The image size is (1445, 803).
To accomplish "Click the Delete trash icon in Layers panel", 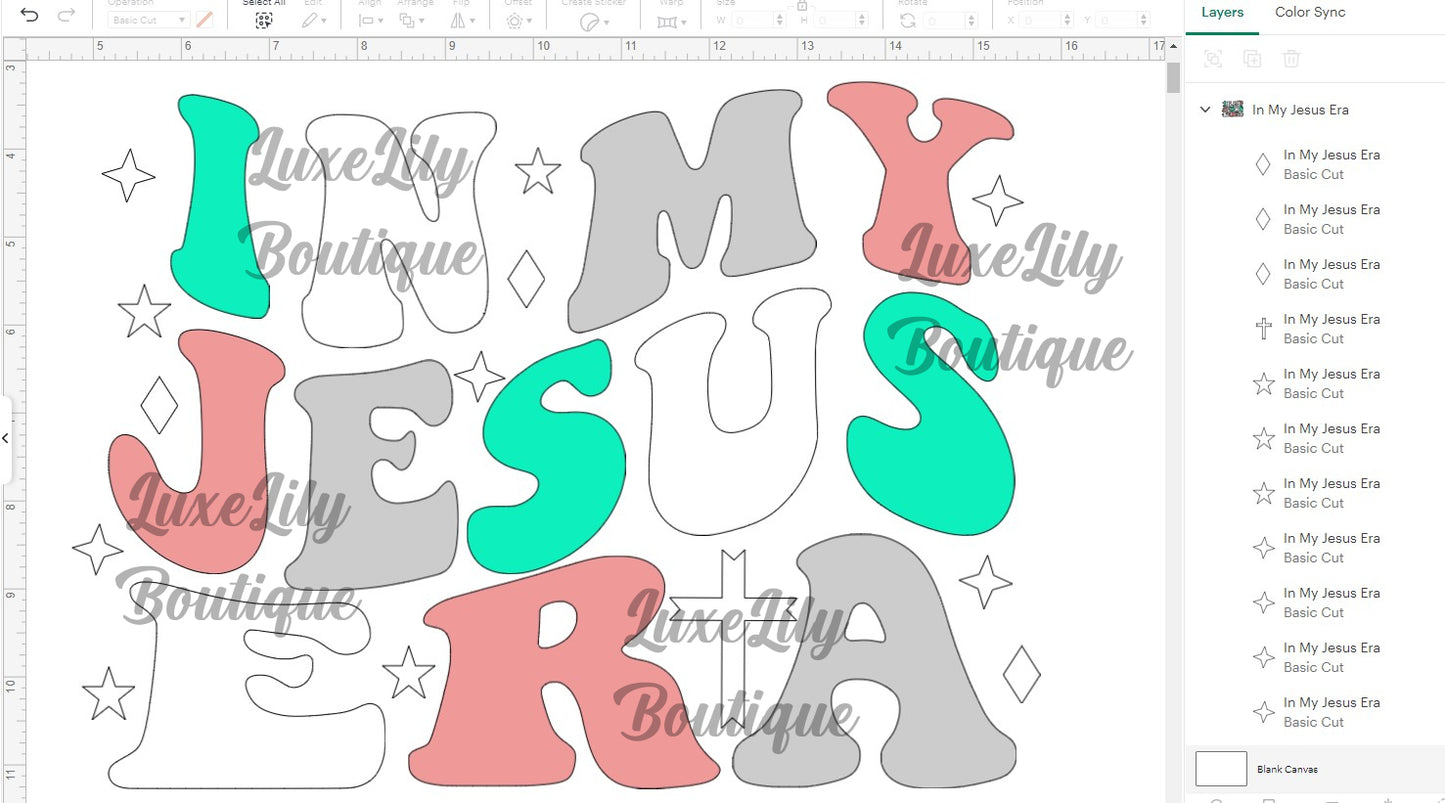I will pyautogui.click(x=1291, y=59).
